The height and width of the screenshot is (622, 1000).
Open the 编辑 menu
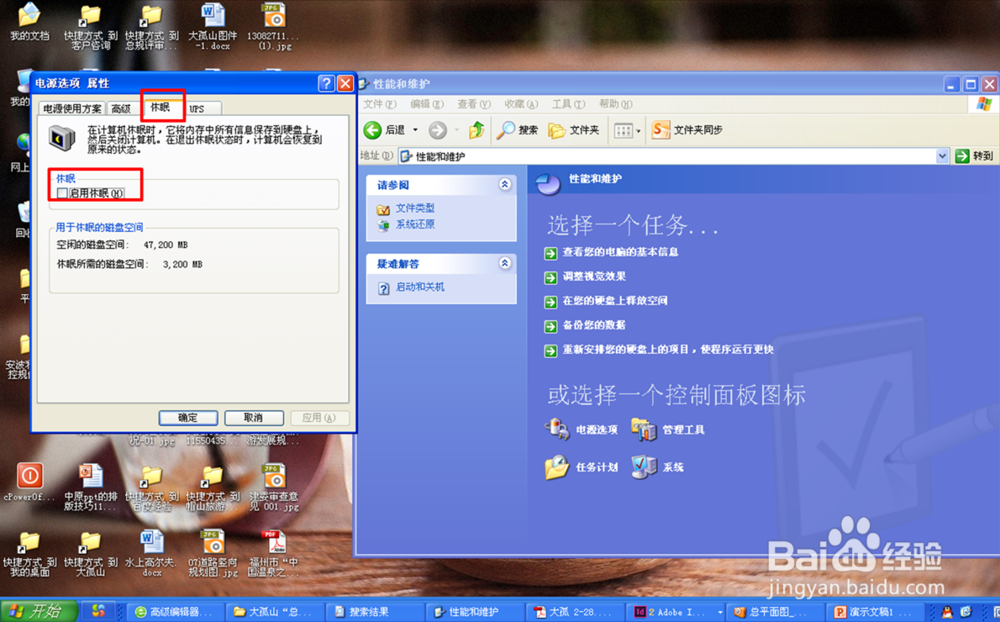(x=427, y=104)
